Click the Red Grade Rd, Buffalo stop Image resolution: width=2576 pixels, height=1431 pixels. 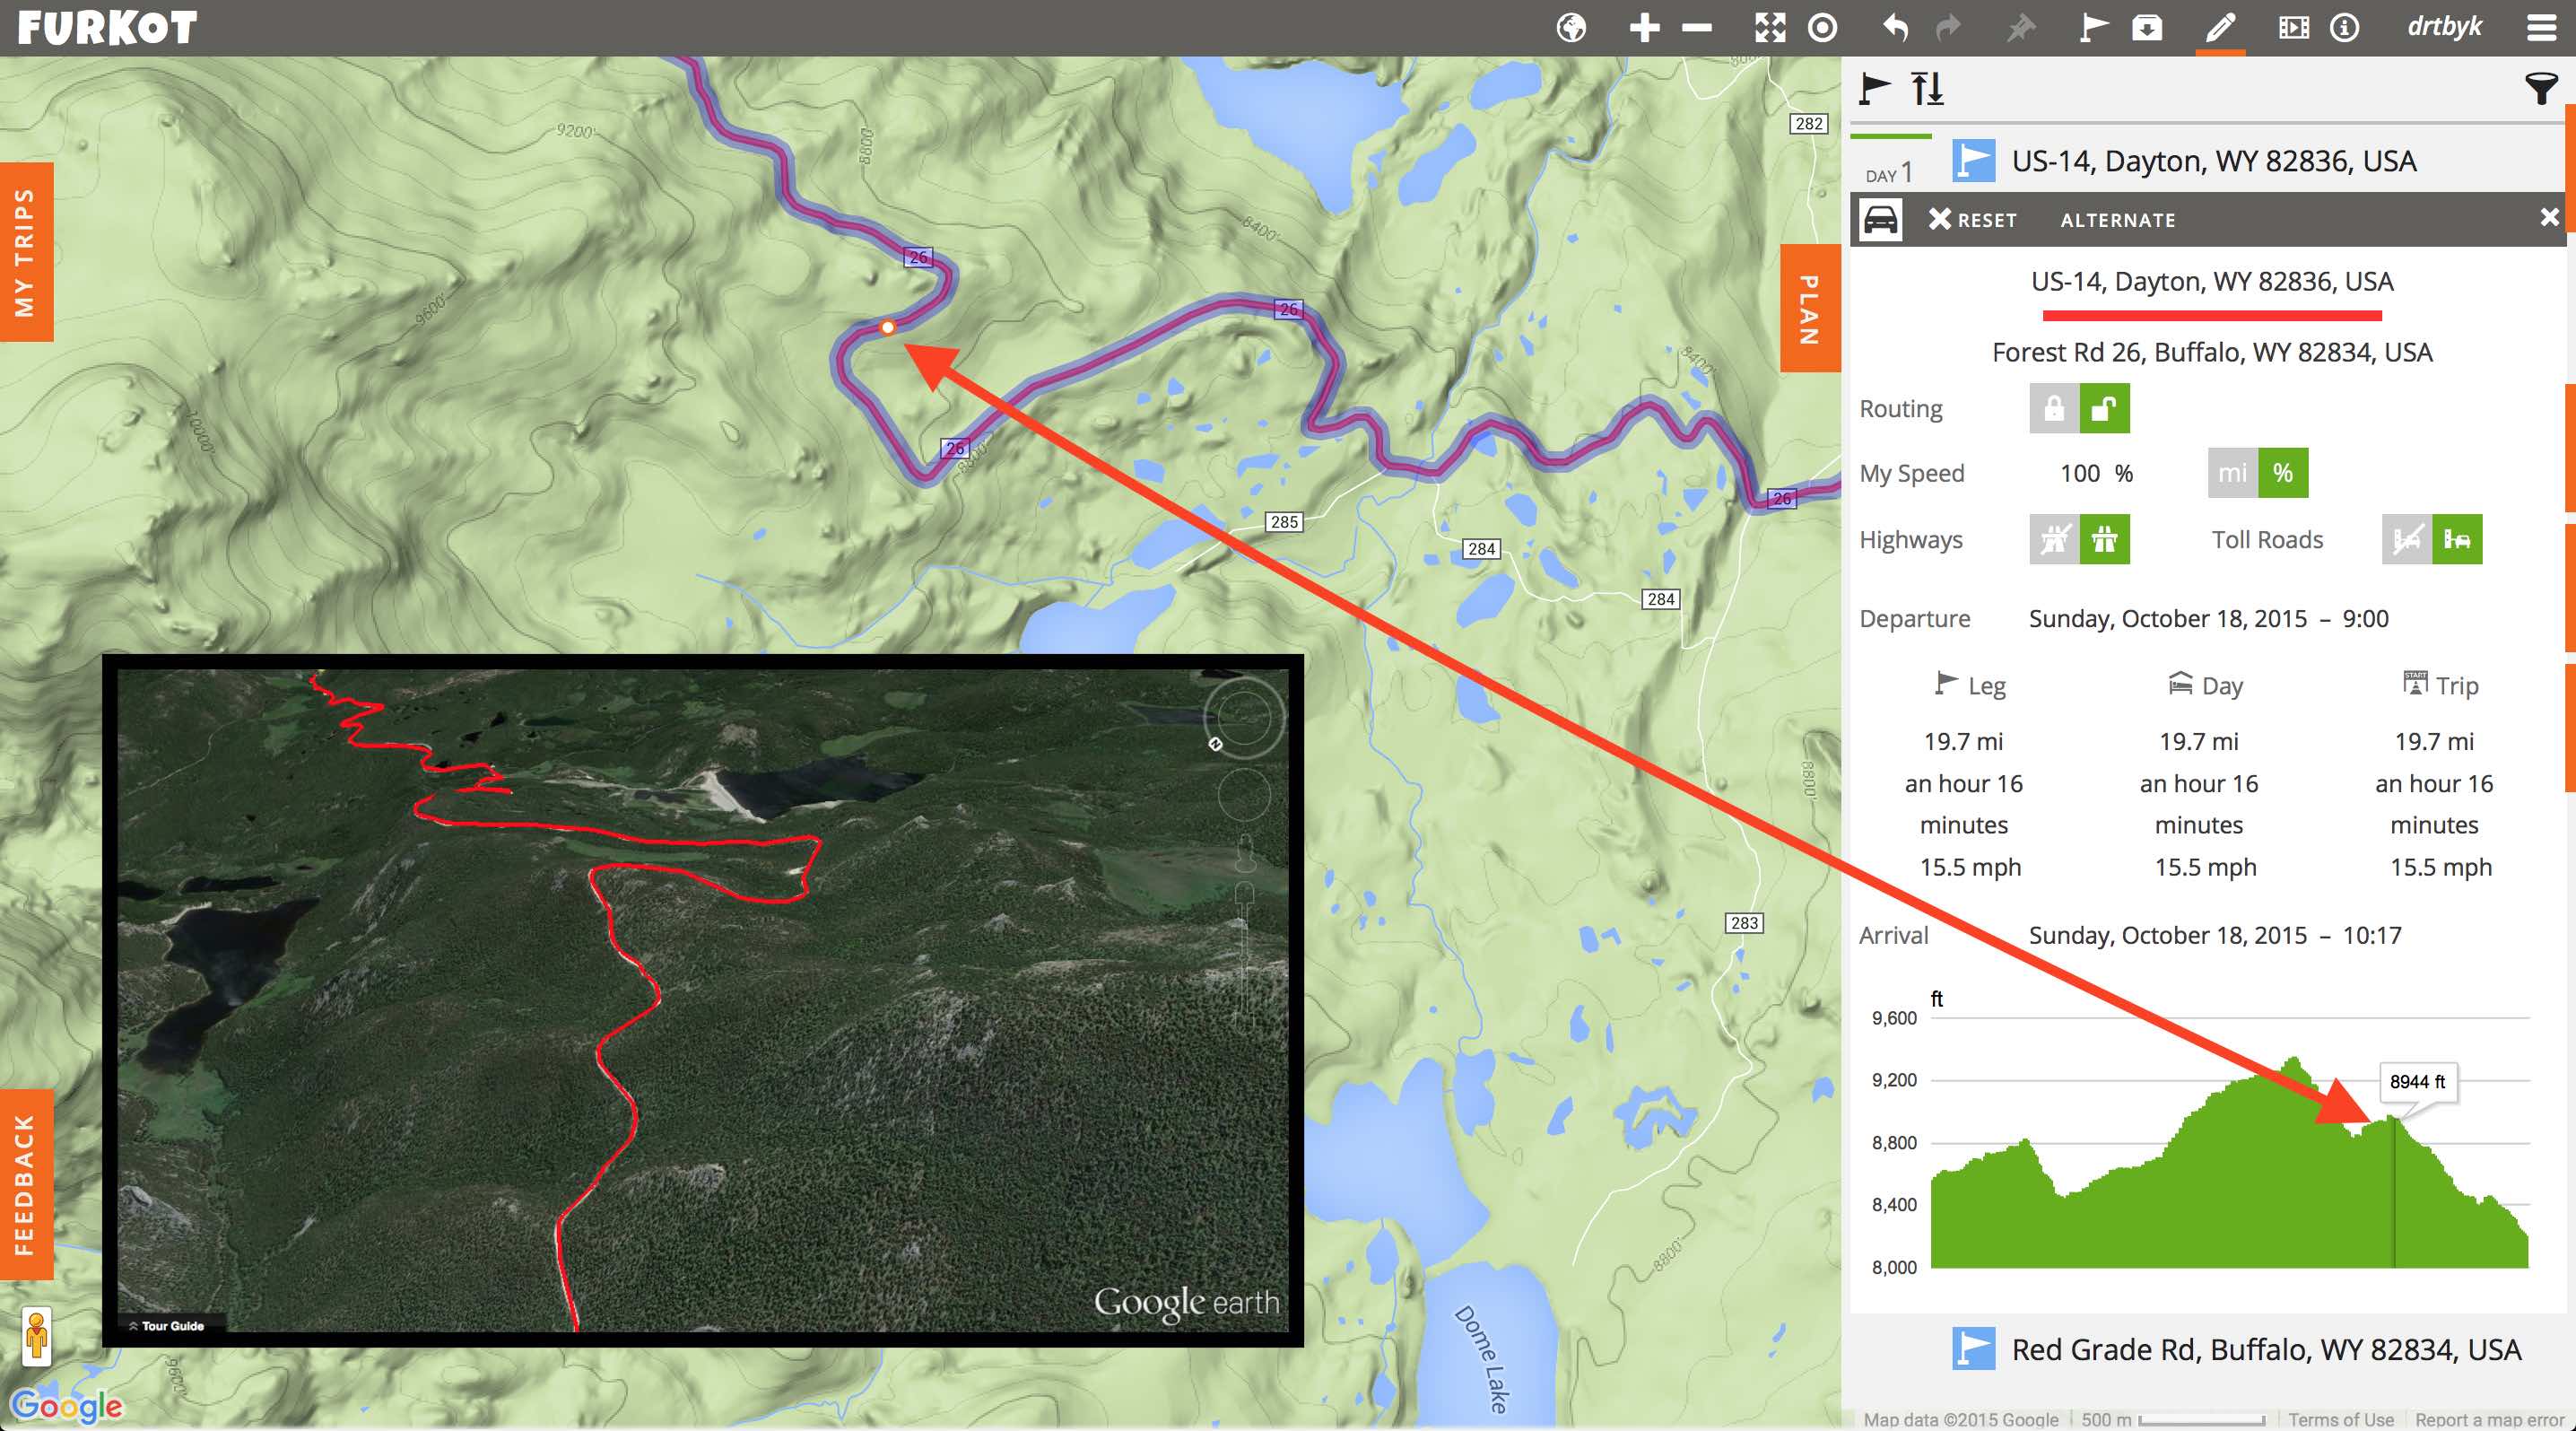click(x=2266, y=1350)
